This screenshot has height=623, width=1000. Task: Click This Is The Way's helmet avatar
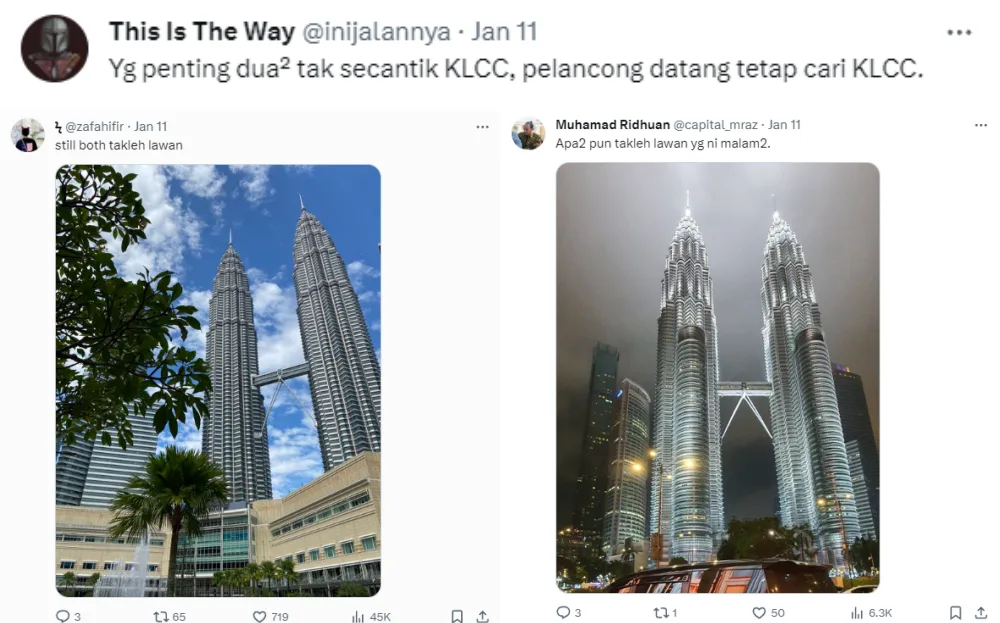[54, 48]
